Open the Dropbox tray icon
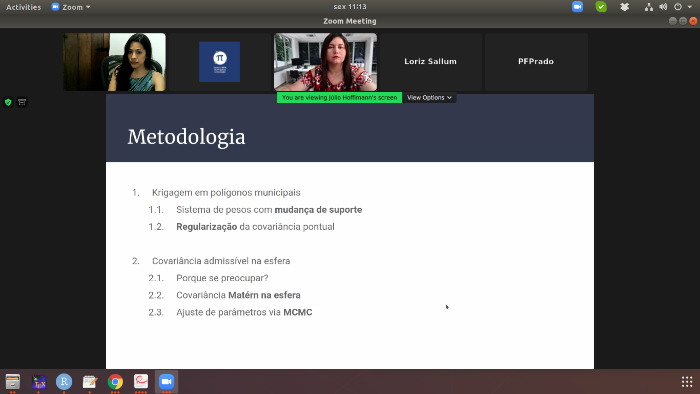 pyautogui.click(x=625, y=7)
